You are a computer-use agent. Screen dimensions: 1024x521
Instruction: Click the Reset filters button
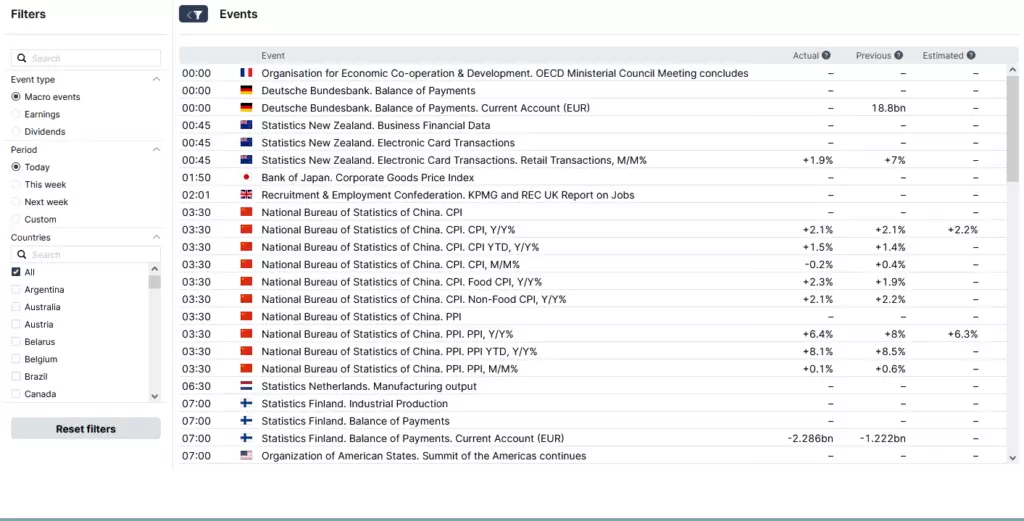pyautogui.click(x=86, y=429)
